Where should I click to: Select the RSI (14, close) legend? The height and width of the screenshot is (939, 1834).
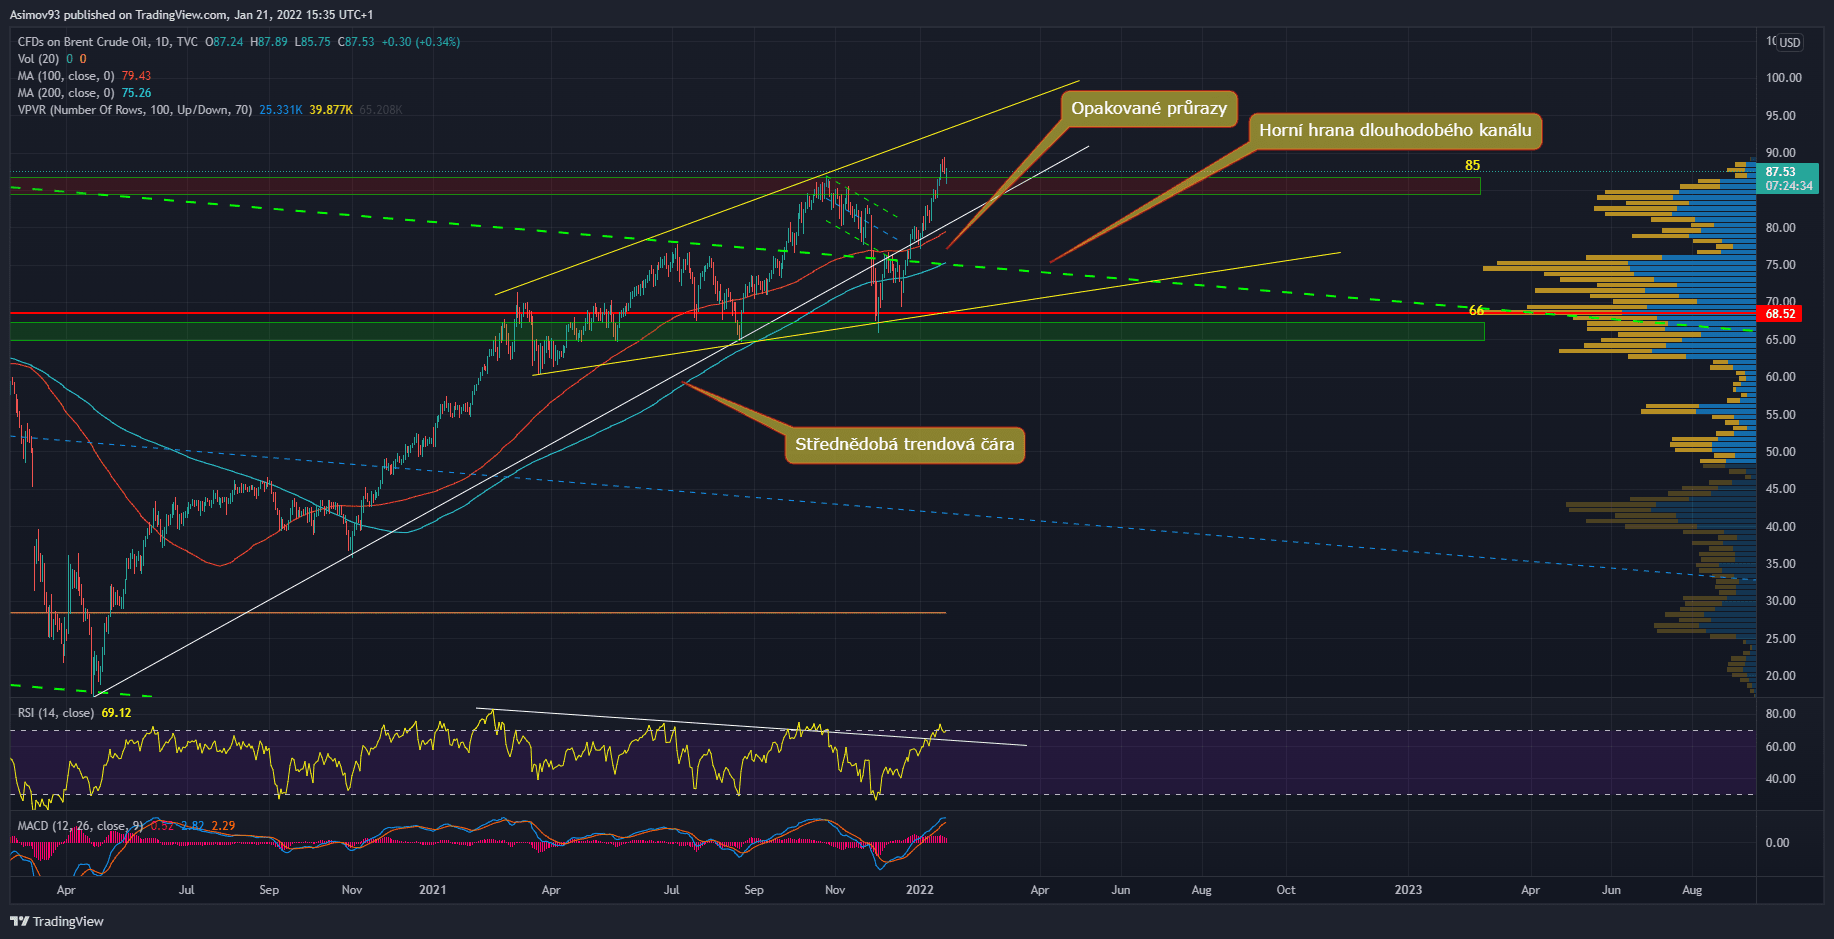coord(56,713)
